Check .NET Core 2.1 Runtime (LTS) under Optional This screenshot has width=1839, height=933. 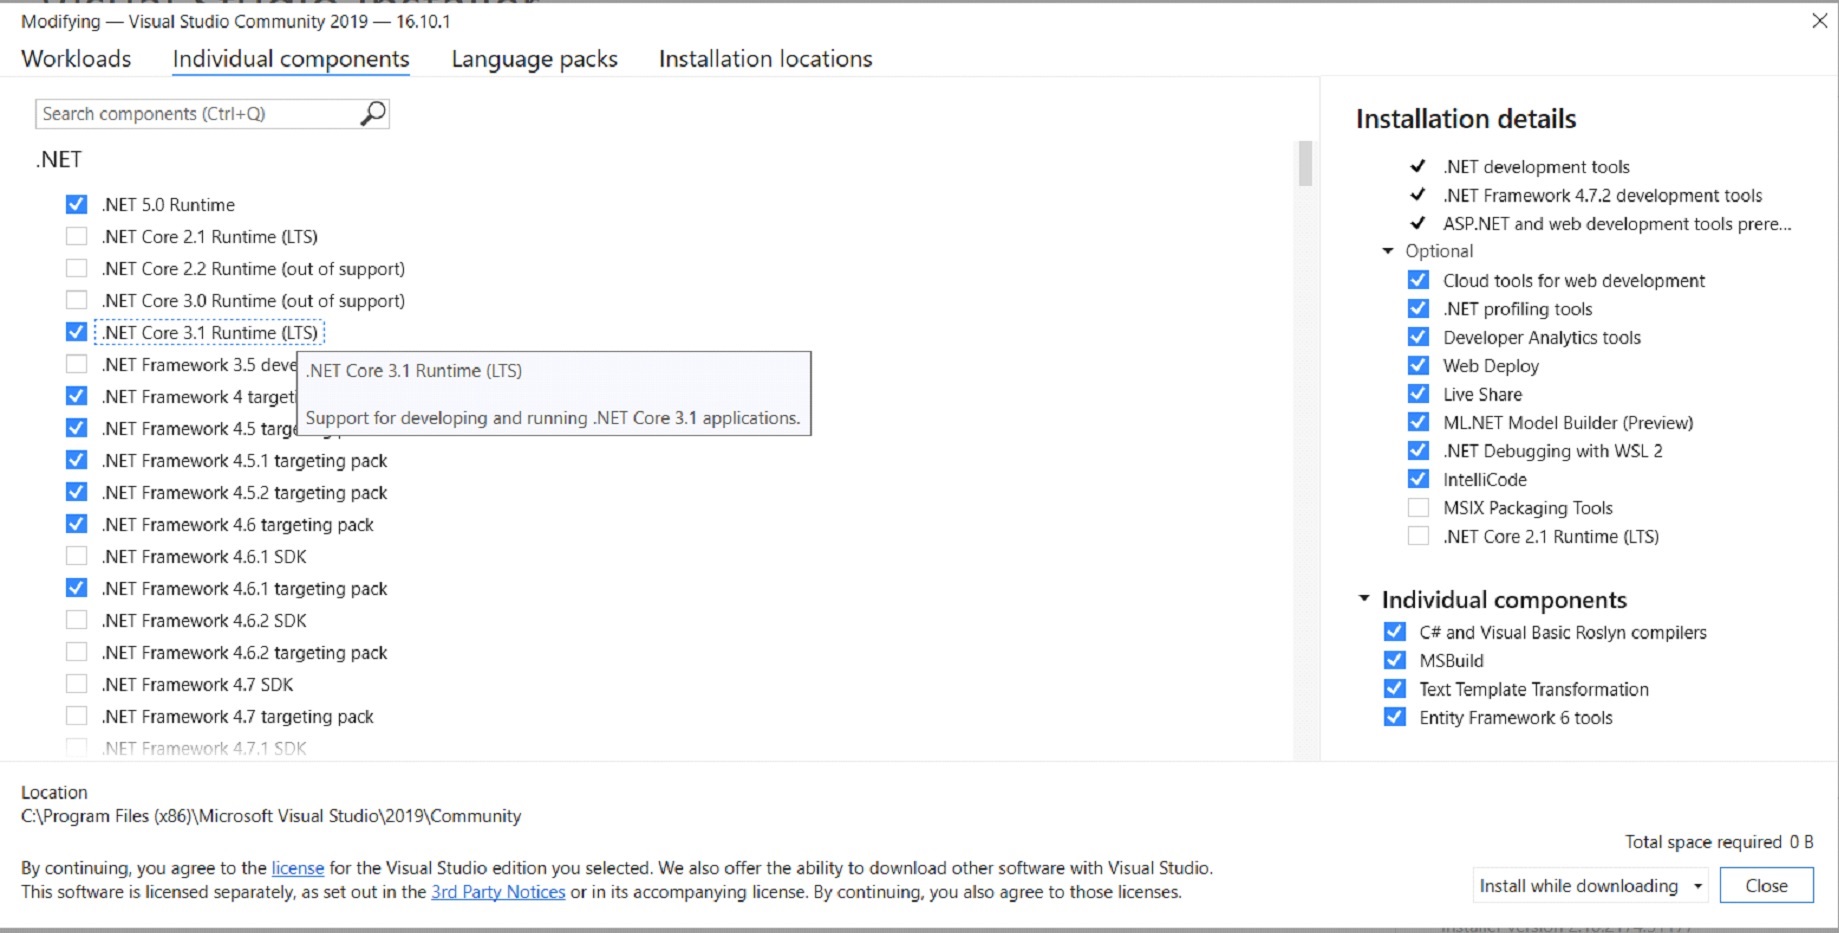(1418, 537)
